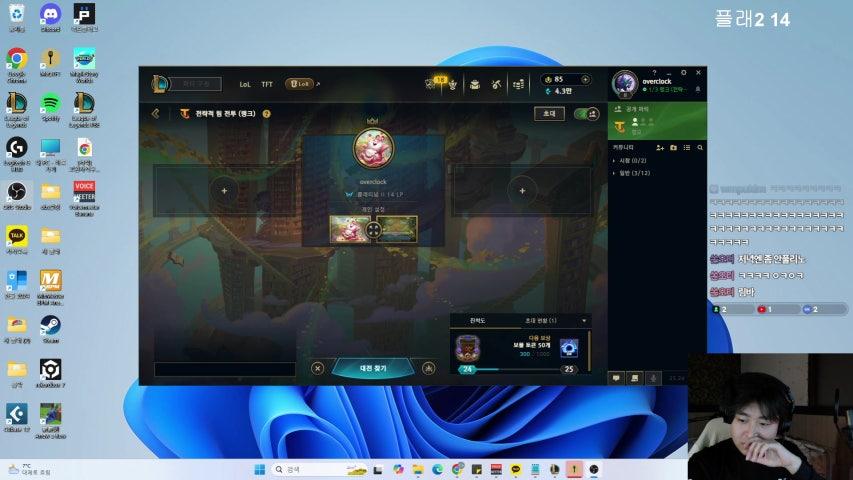This screenshot has height=480, width=853.
Task: Click the 초대 invite button
Action: tap(549, 113)
